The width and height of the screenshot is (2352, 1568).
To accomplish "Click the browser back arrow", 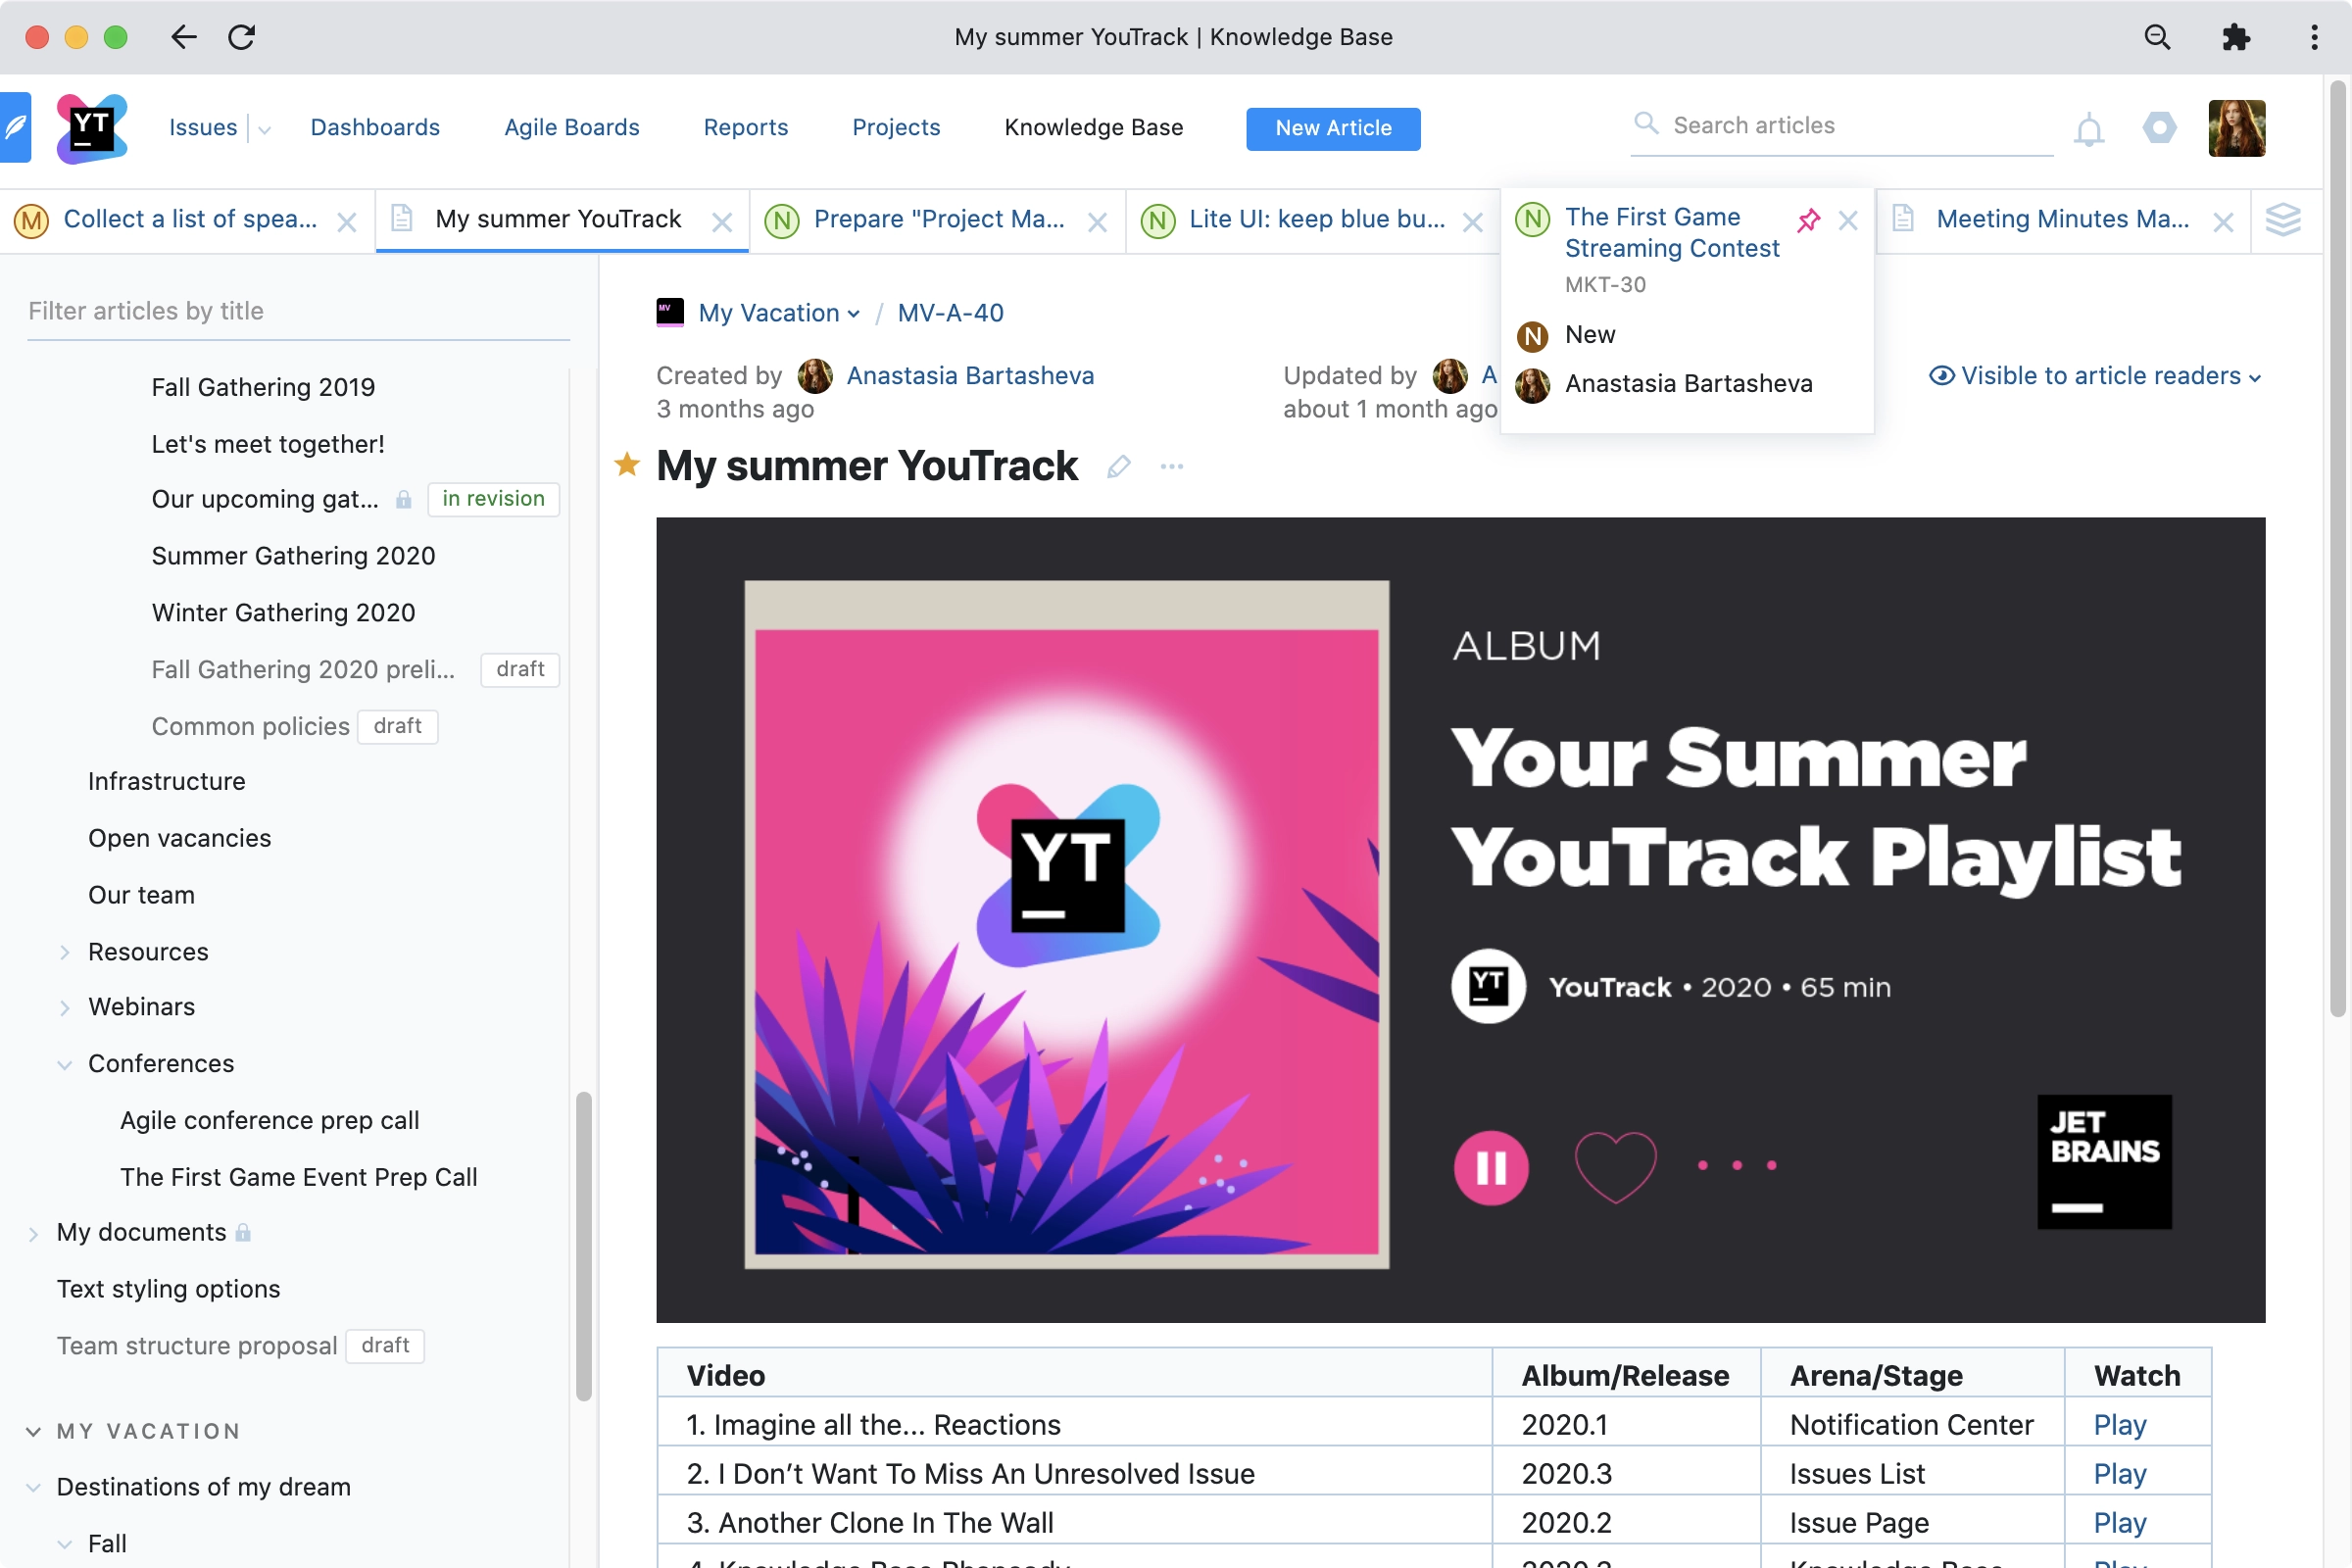I will (x=184, y=37).
